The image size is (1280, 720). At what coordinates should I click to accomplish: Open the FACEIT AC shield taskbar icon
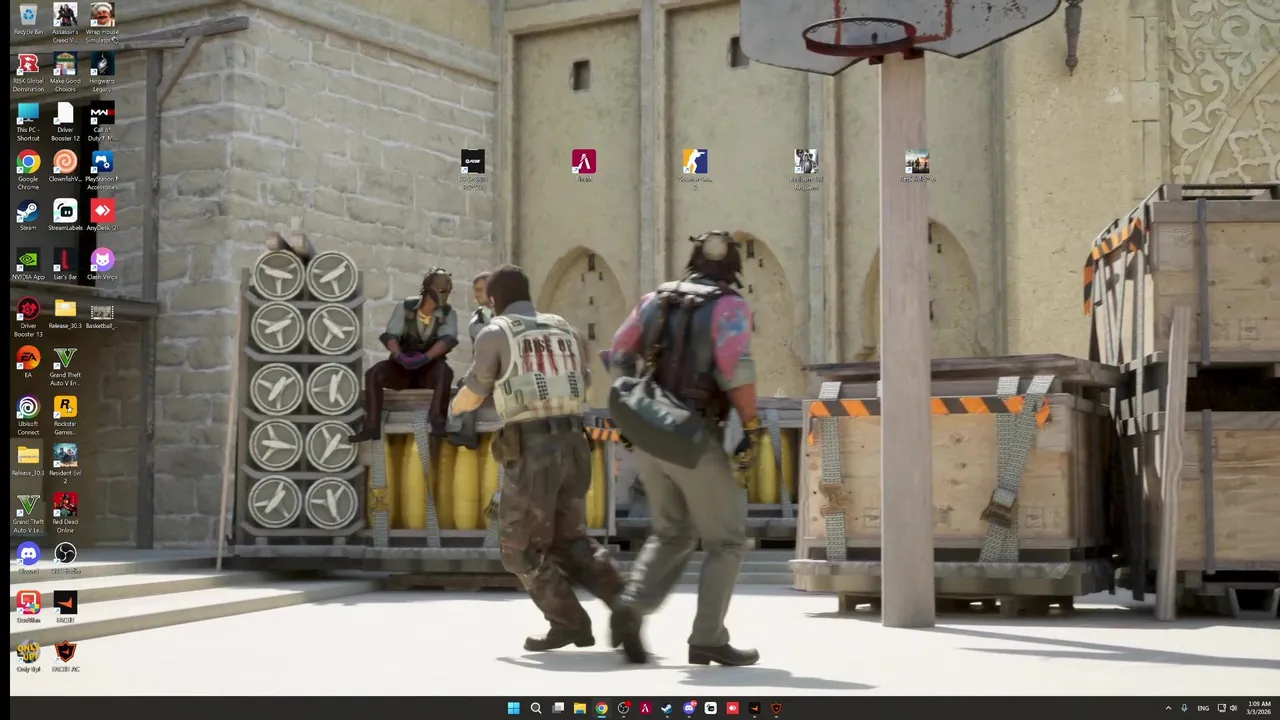[x=776, y=708]
